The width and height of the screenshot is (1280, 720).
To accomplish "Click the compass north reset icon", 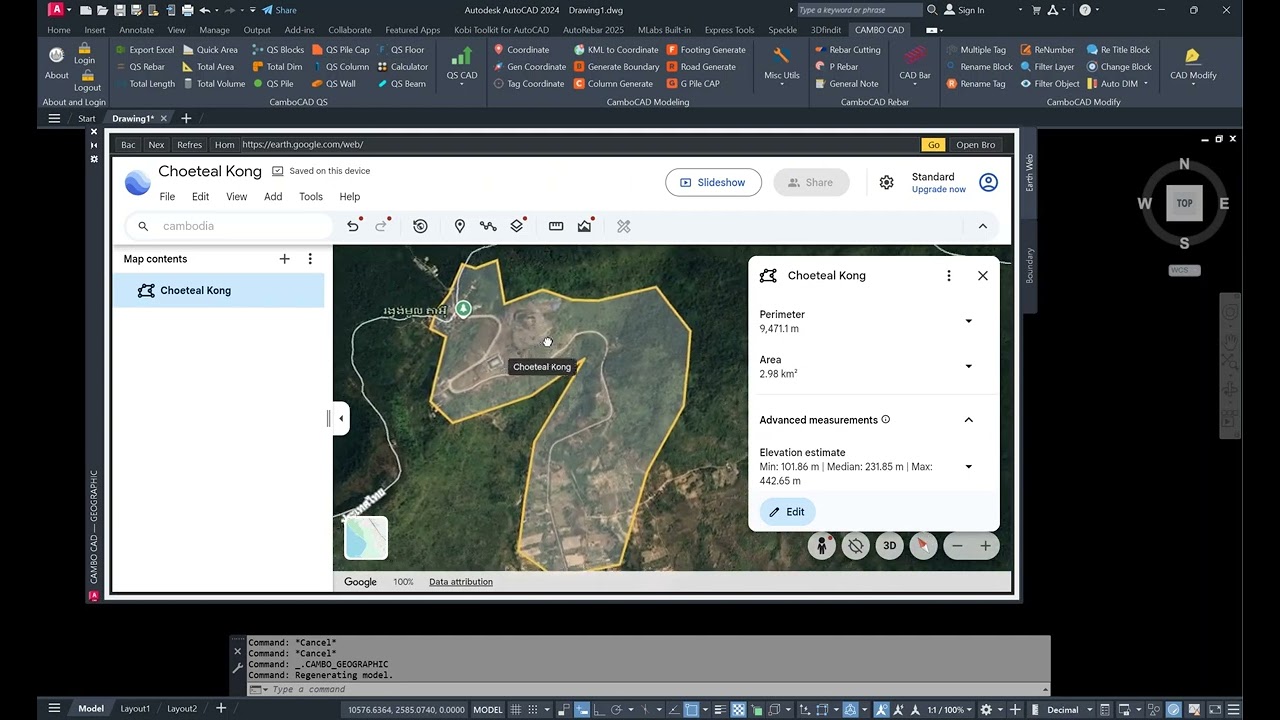I will 923,546.
